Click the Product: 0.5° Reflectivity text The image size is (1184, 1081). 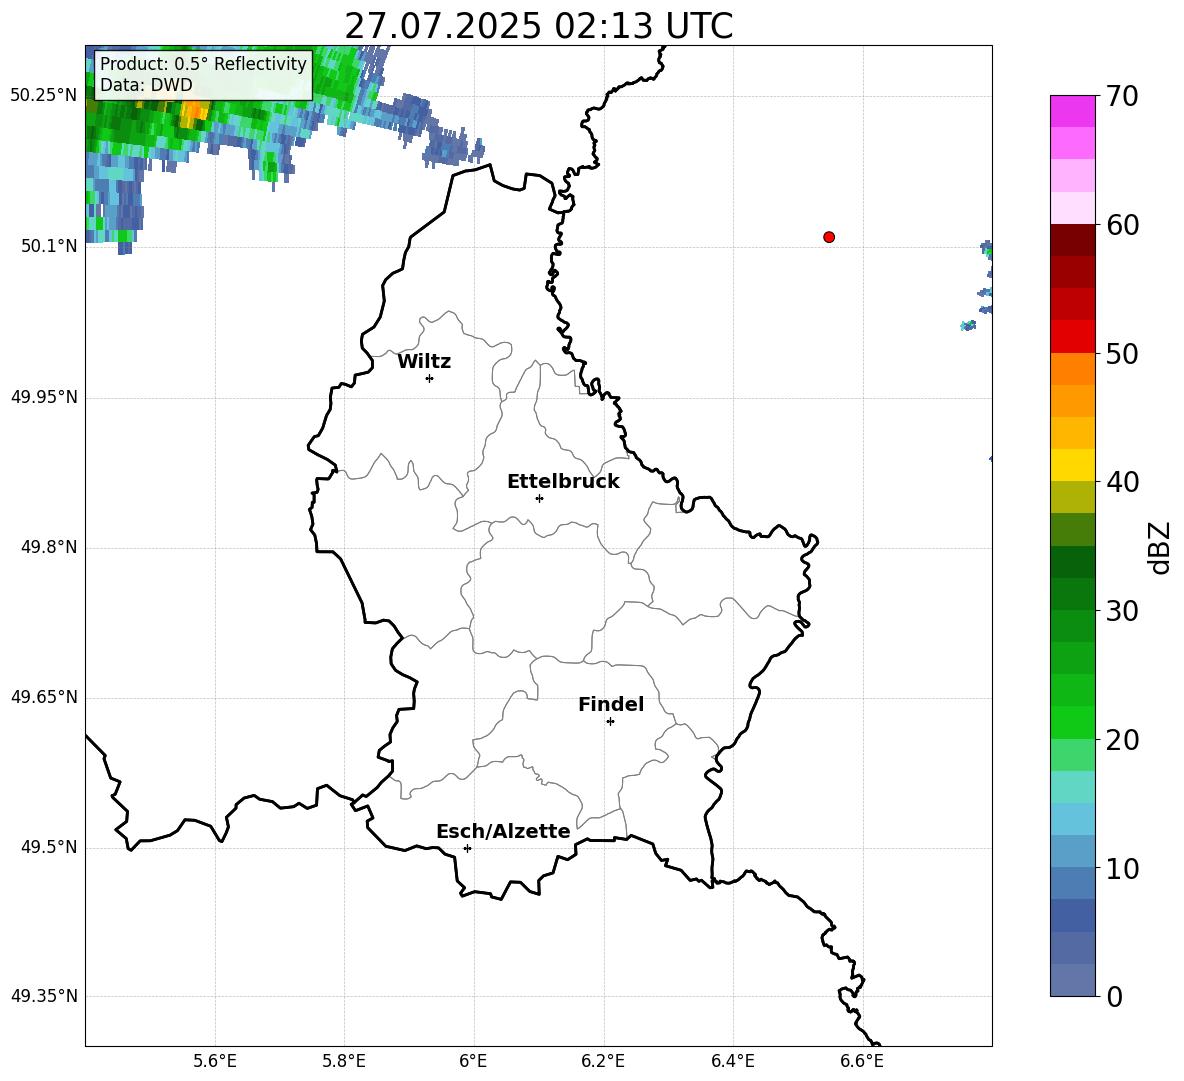pos(203,63)
